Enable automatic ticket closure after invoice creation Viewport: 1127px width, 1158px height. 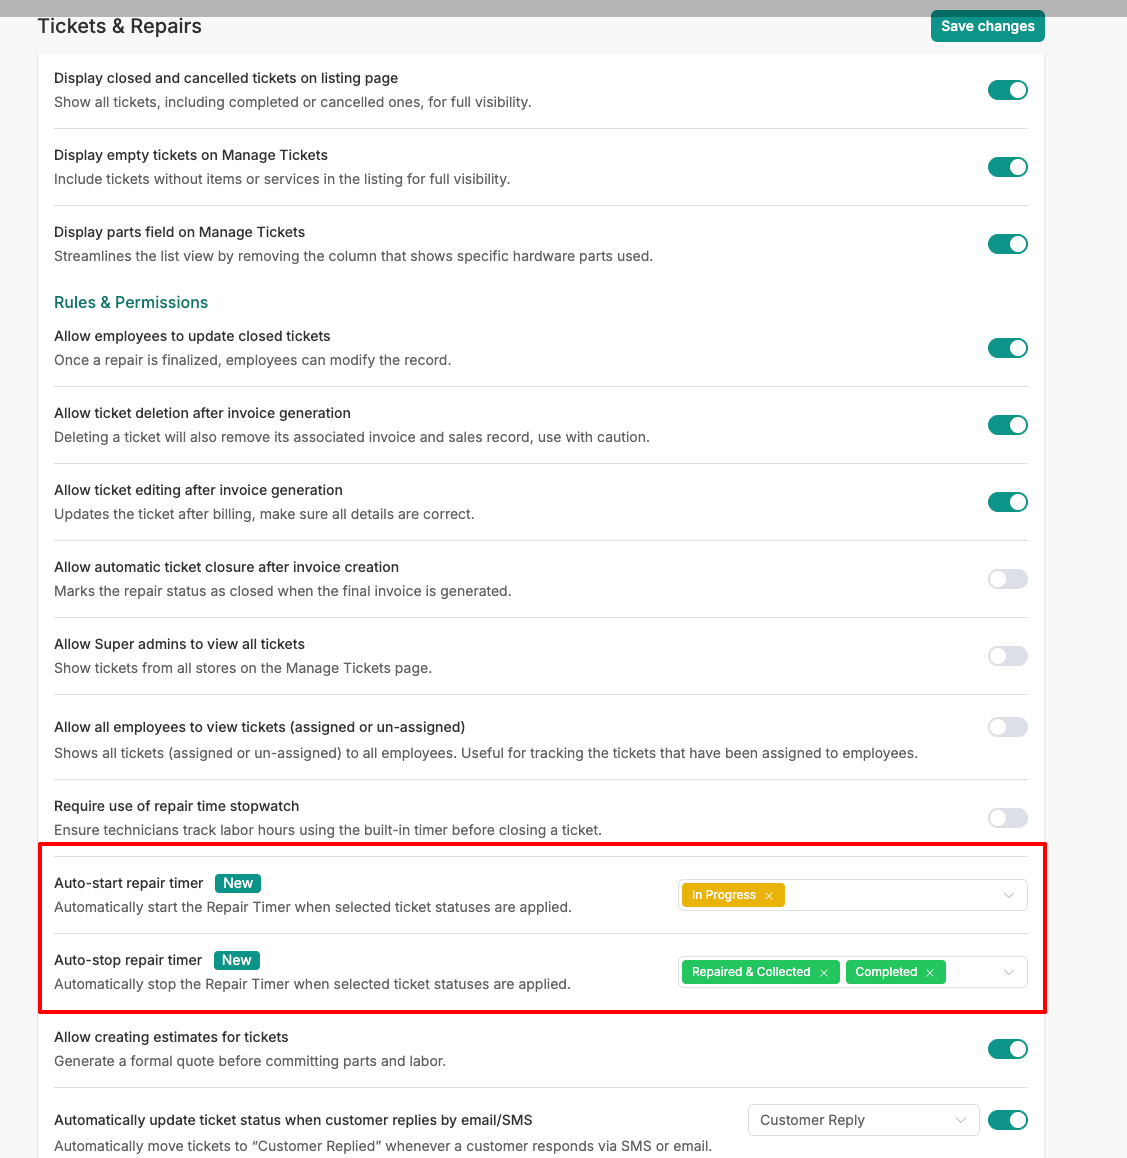[1007, 579]
